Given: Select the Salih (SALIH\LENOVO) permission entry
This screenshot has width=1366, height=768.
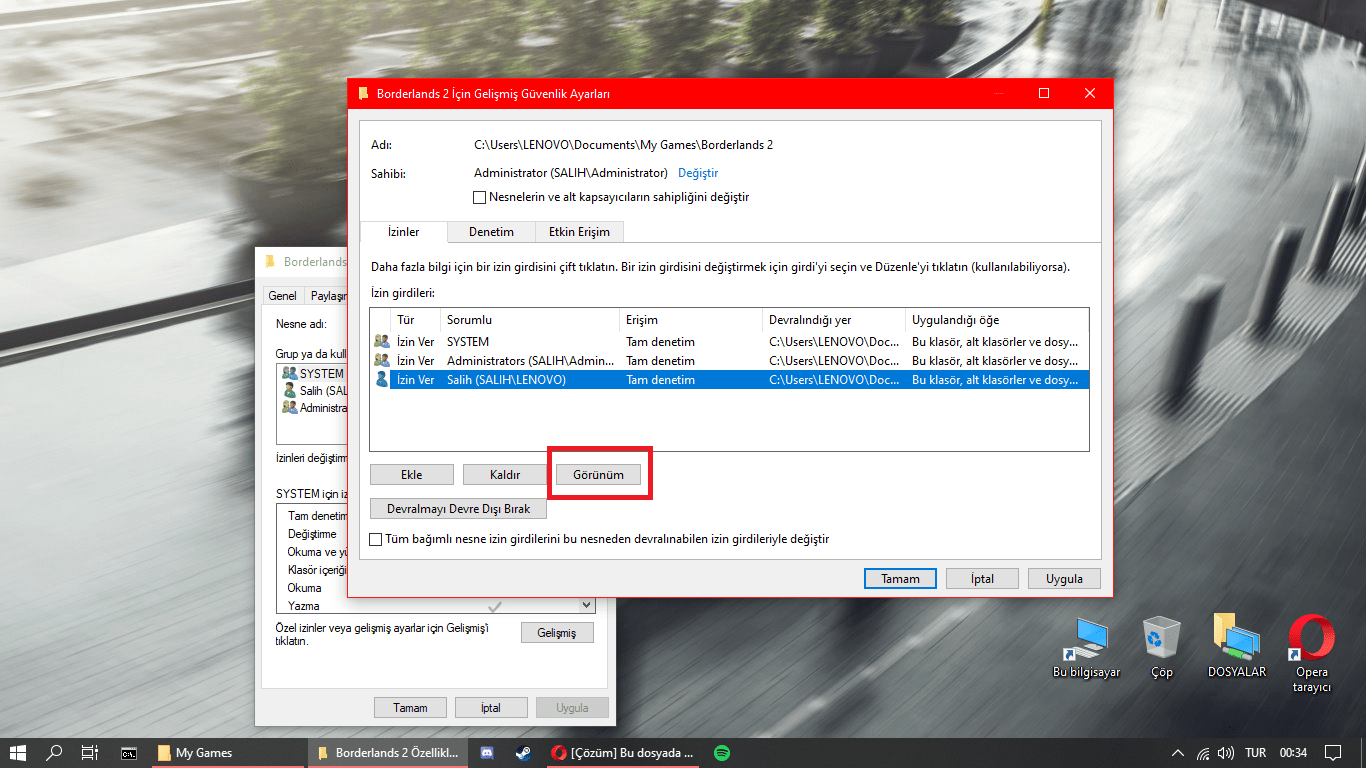Looking at the screenshot, I should [729, 380].
